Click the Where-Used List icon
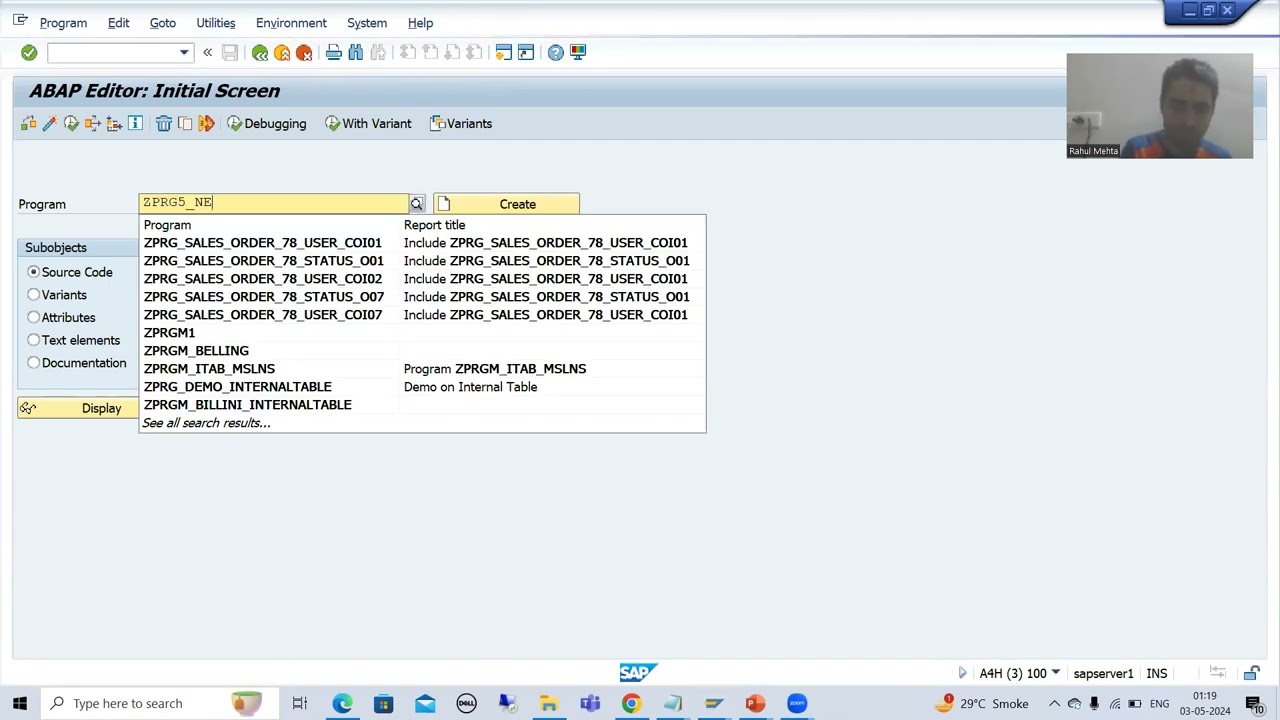1280x720 pixels. point(93,123)
